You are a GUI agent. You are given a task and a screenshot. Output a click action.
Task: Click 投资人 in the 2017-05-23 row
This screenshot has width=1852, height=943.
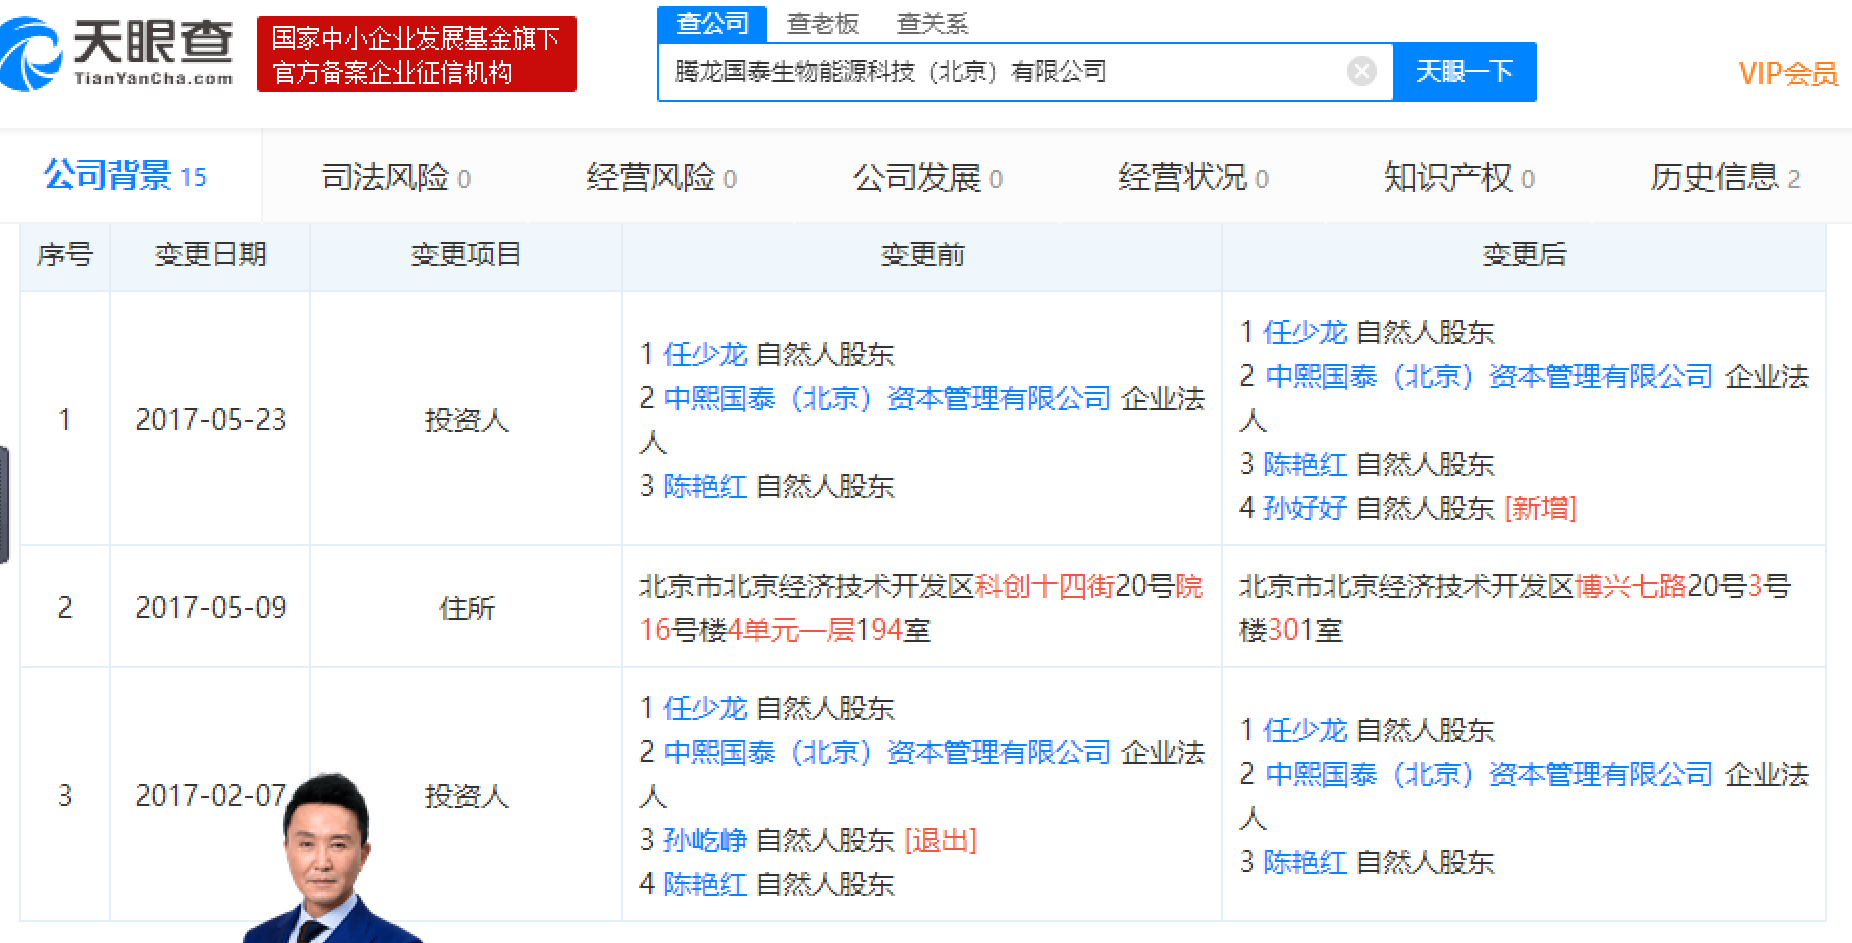coord(467,419)
